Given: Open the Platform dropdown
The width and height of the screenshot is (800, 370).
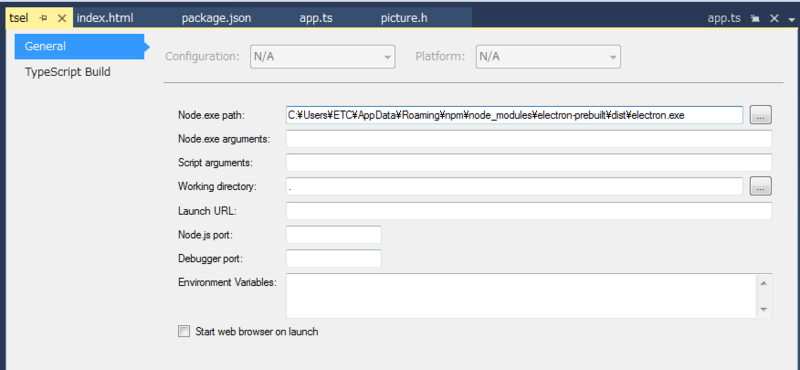Looking at the screenshot, I should [548, 57].
